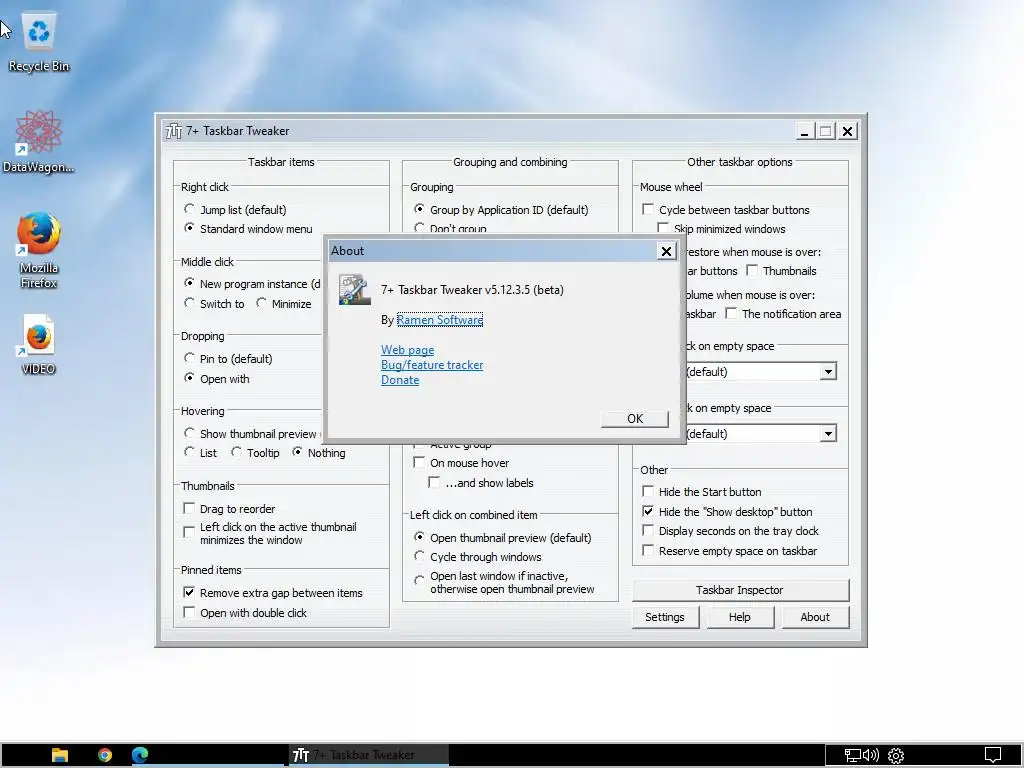Expand the upper empty space (default) dropdown
Screen dimensions: 1024x768
click(x=828, y=372)
